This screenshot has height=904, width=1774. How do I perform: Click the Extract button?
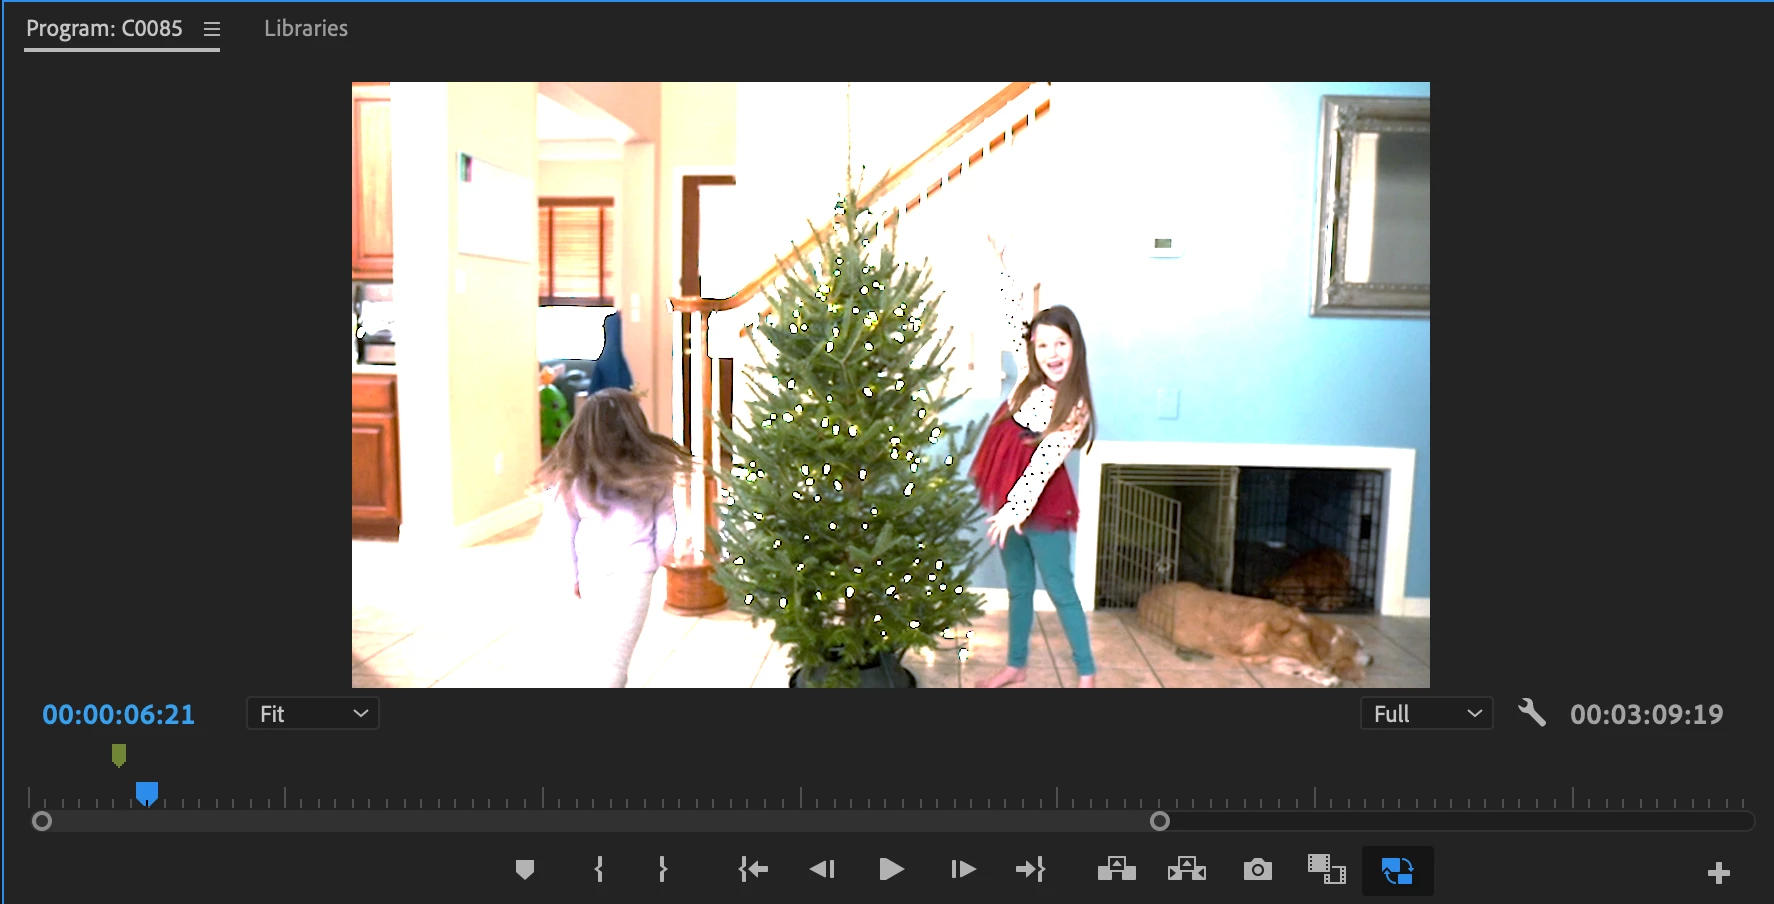point(1187,869)
